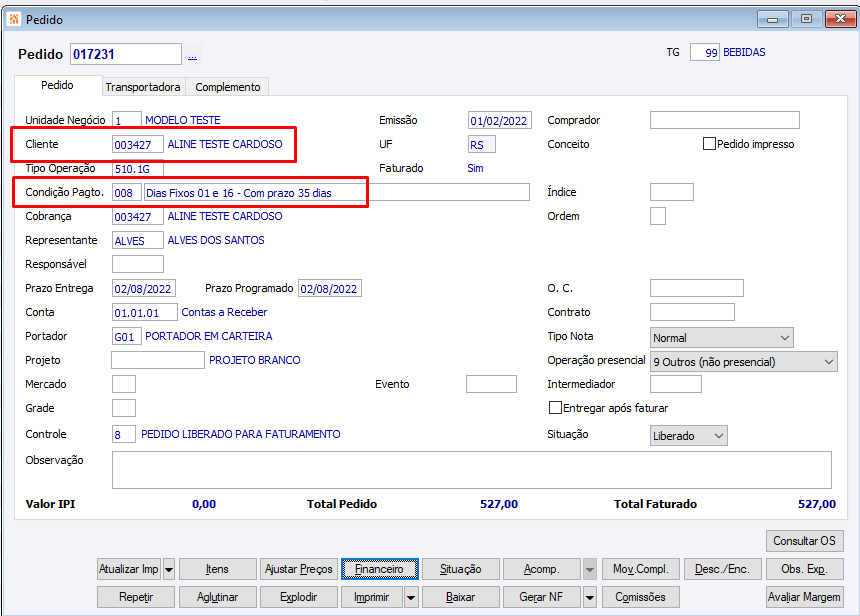This screenshot has width=860, height=616.
Task: Click the Avaliar Margem button
Action: [x=805, y=597]
